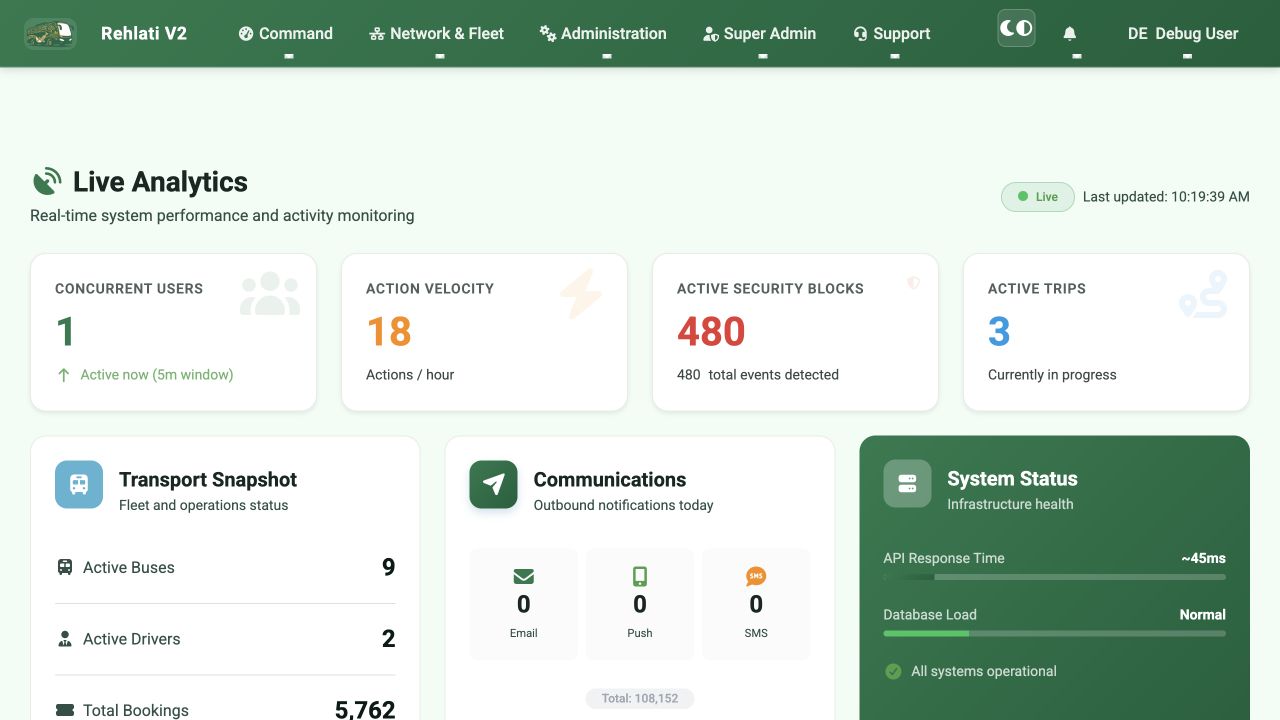Click the Rehlati V2 brand title
This screenshot has height=720, width=1280.
coord(144,33)
